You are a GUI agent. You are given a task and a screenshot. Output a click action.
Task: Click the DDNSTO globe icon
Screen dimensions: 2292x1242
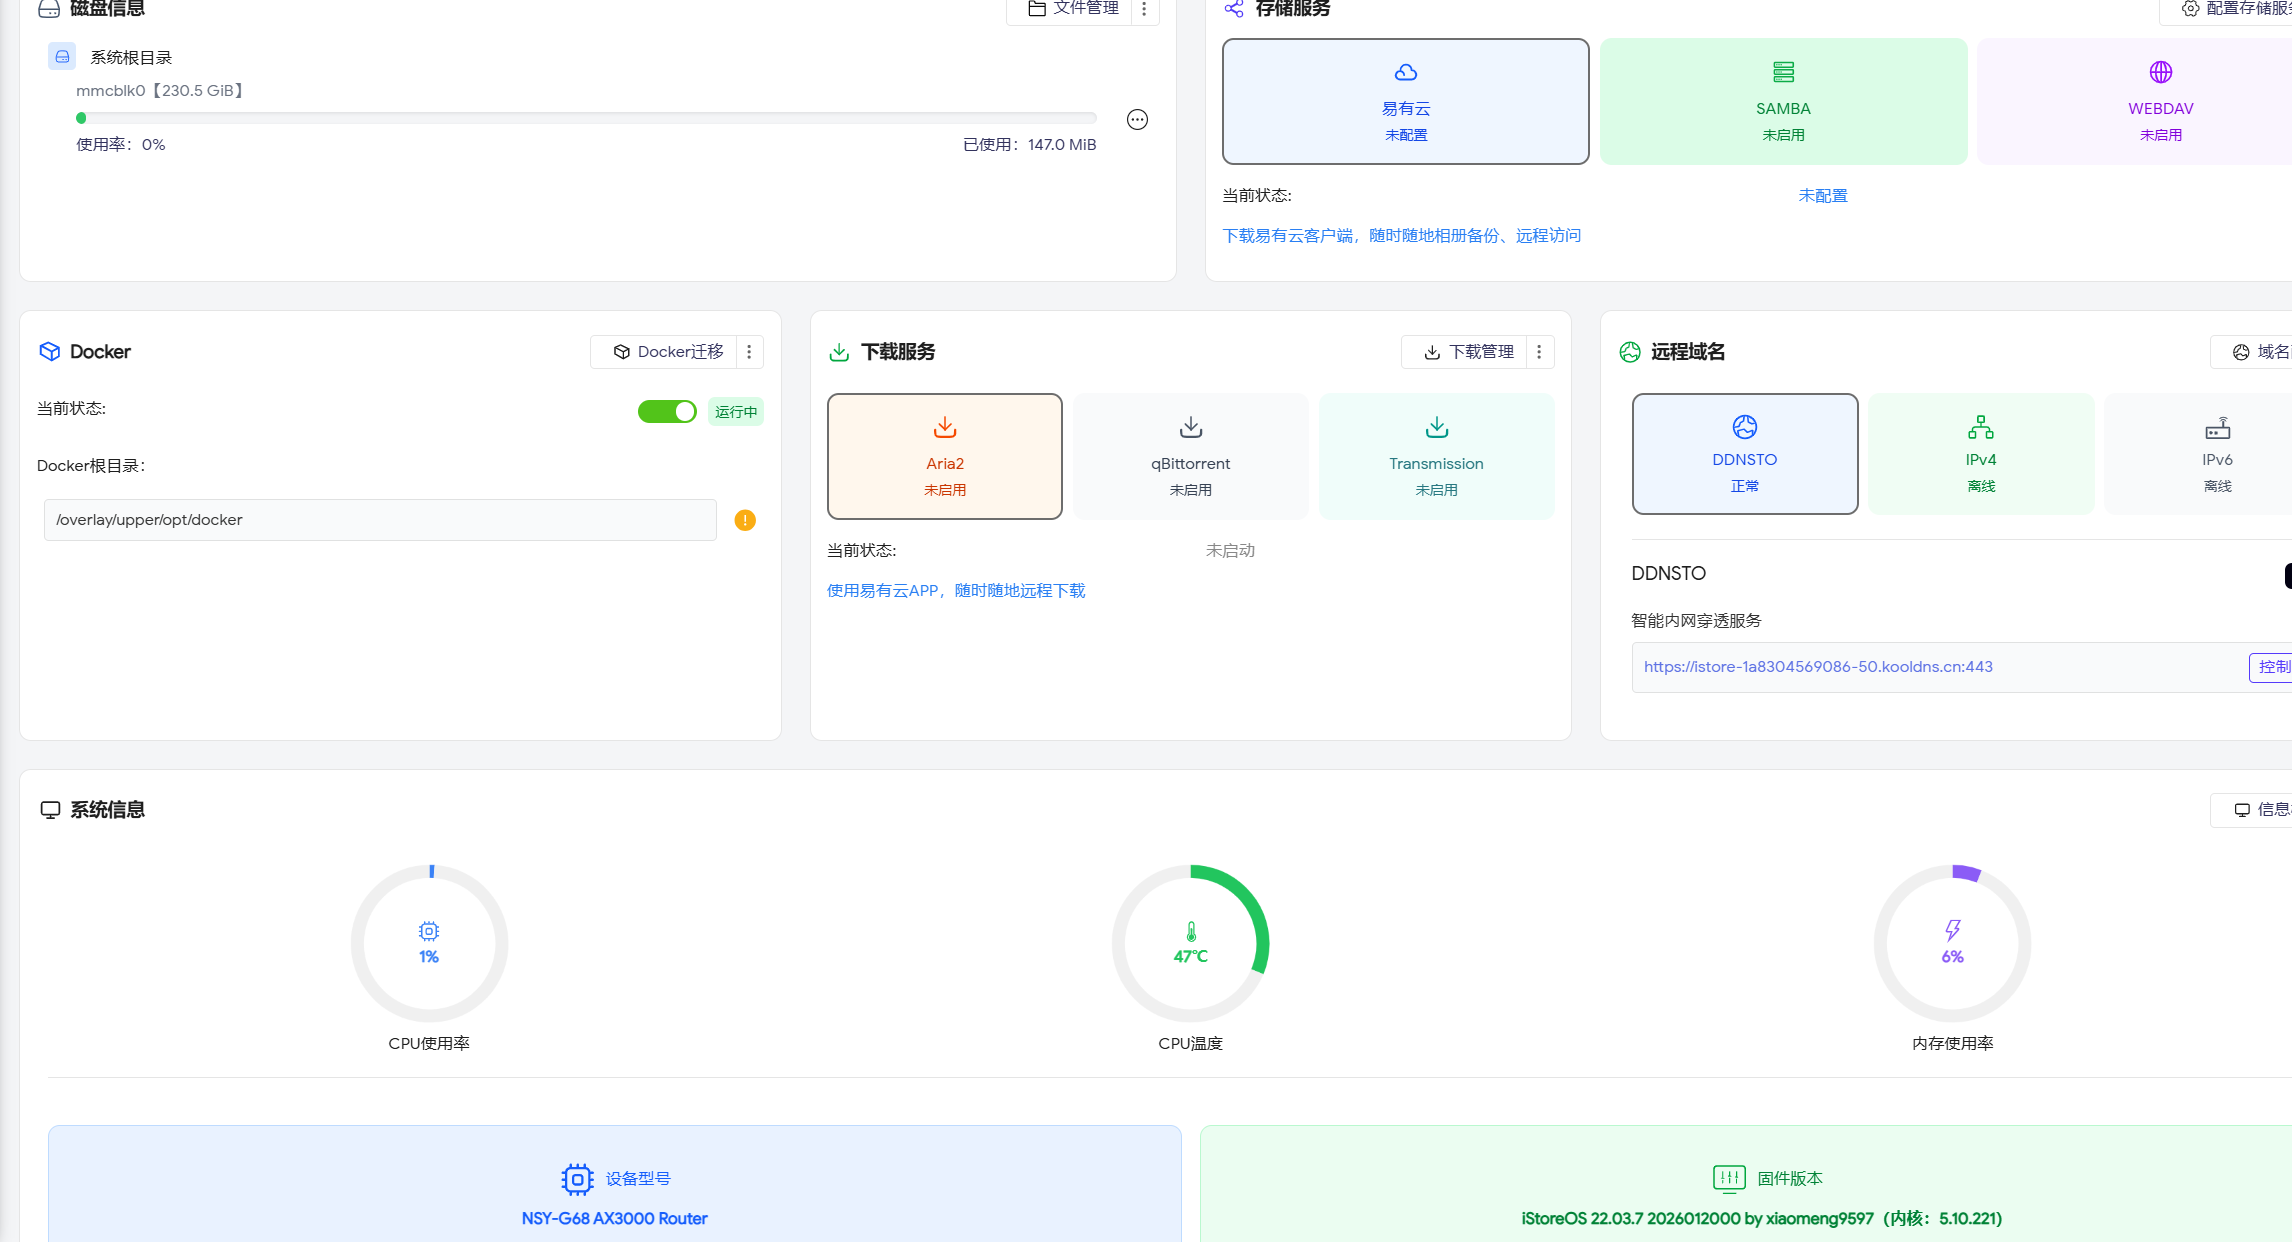[1744, 427]
